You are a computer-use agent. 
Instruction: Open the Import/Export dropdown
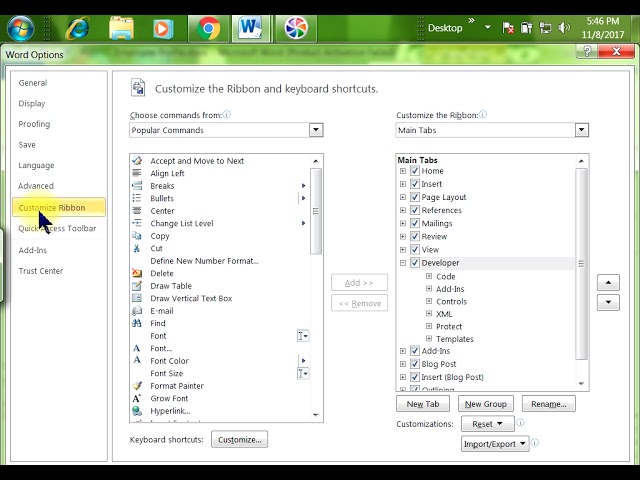pyautogui.click(x=495, y=444)
